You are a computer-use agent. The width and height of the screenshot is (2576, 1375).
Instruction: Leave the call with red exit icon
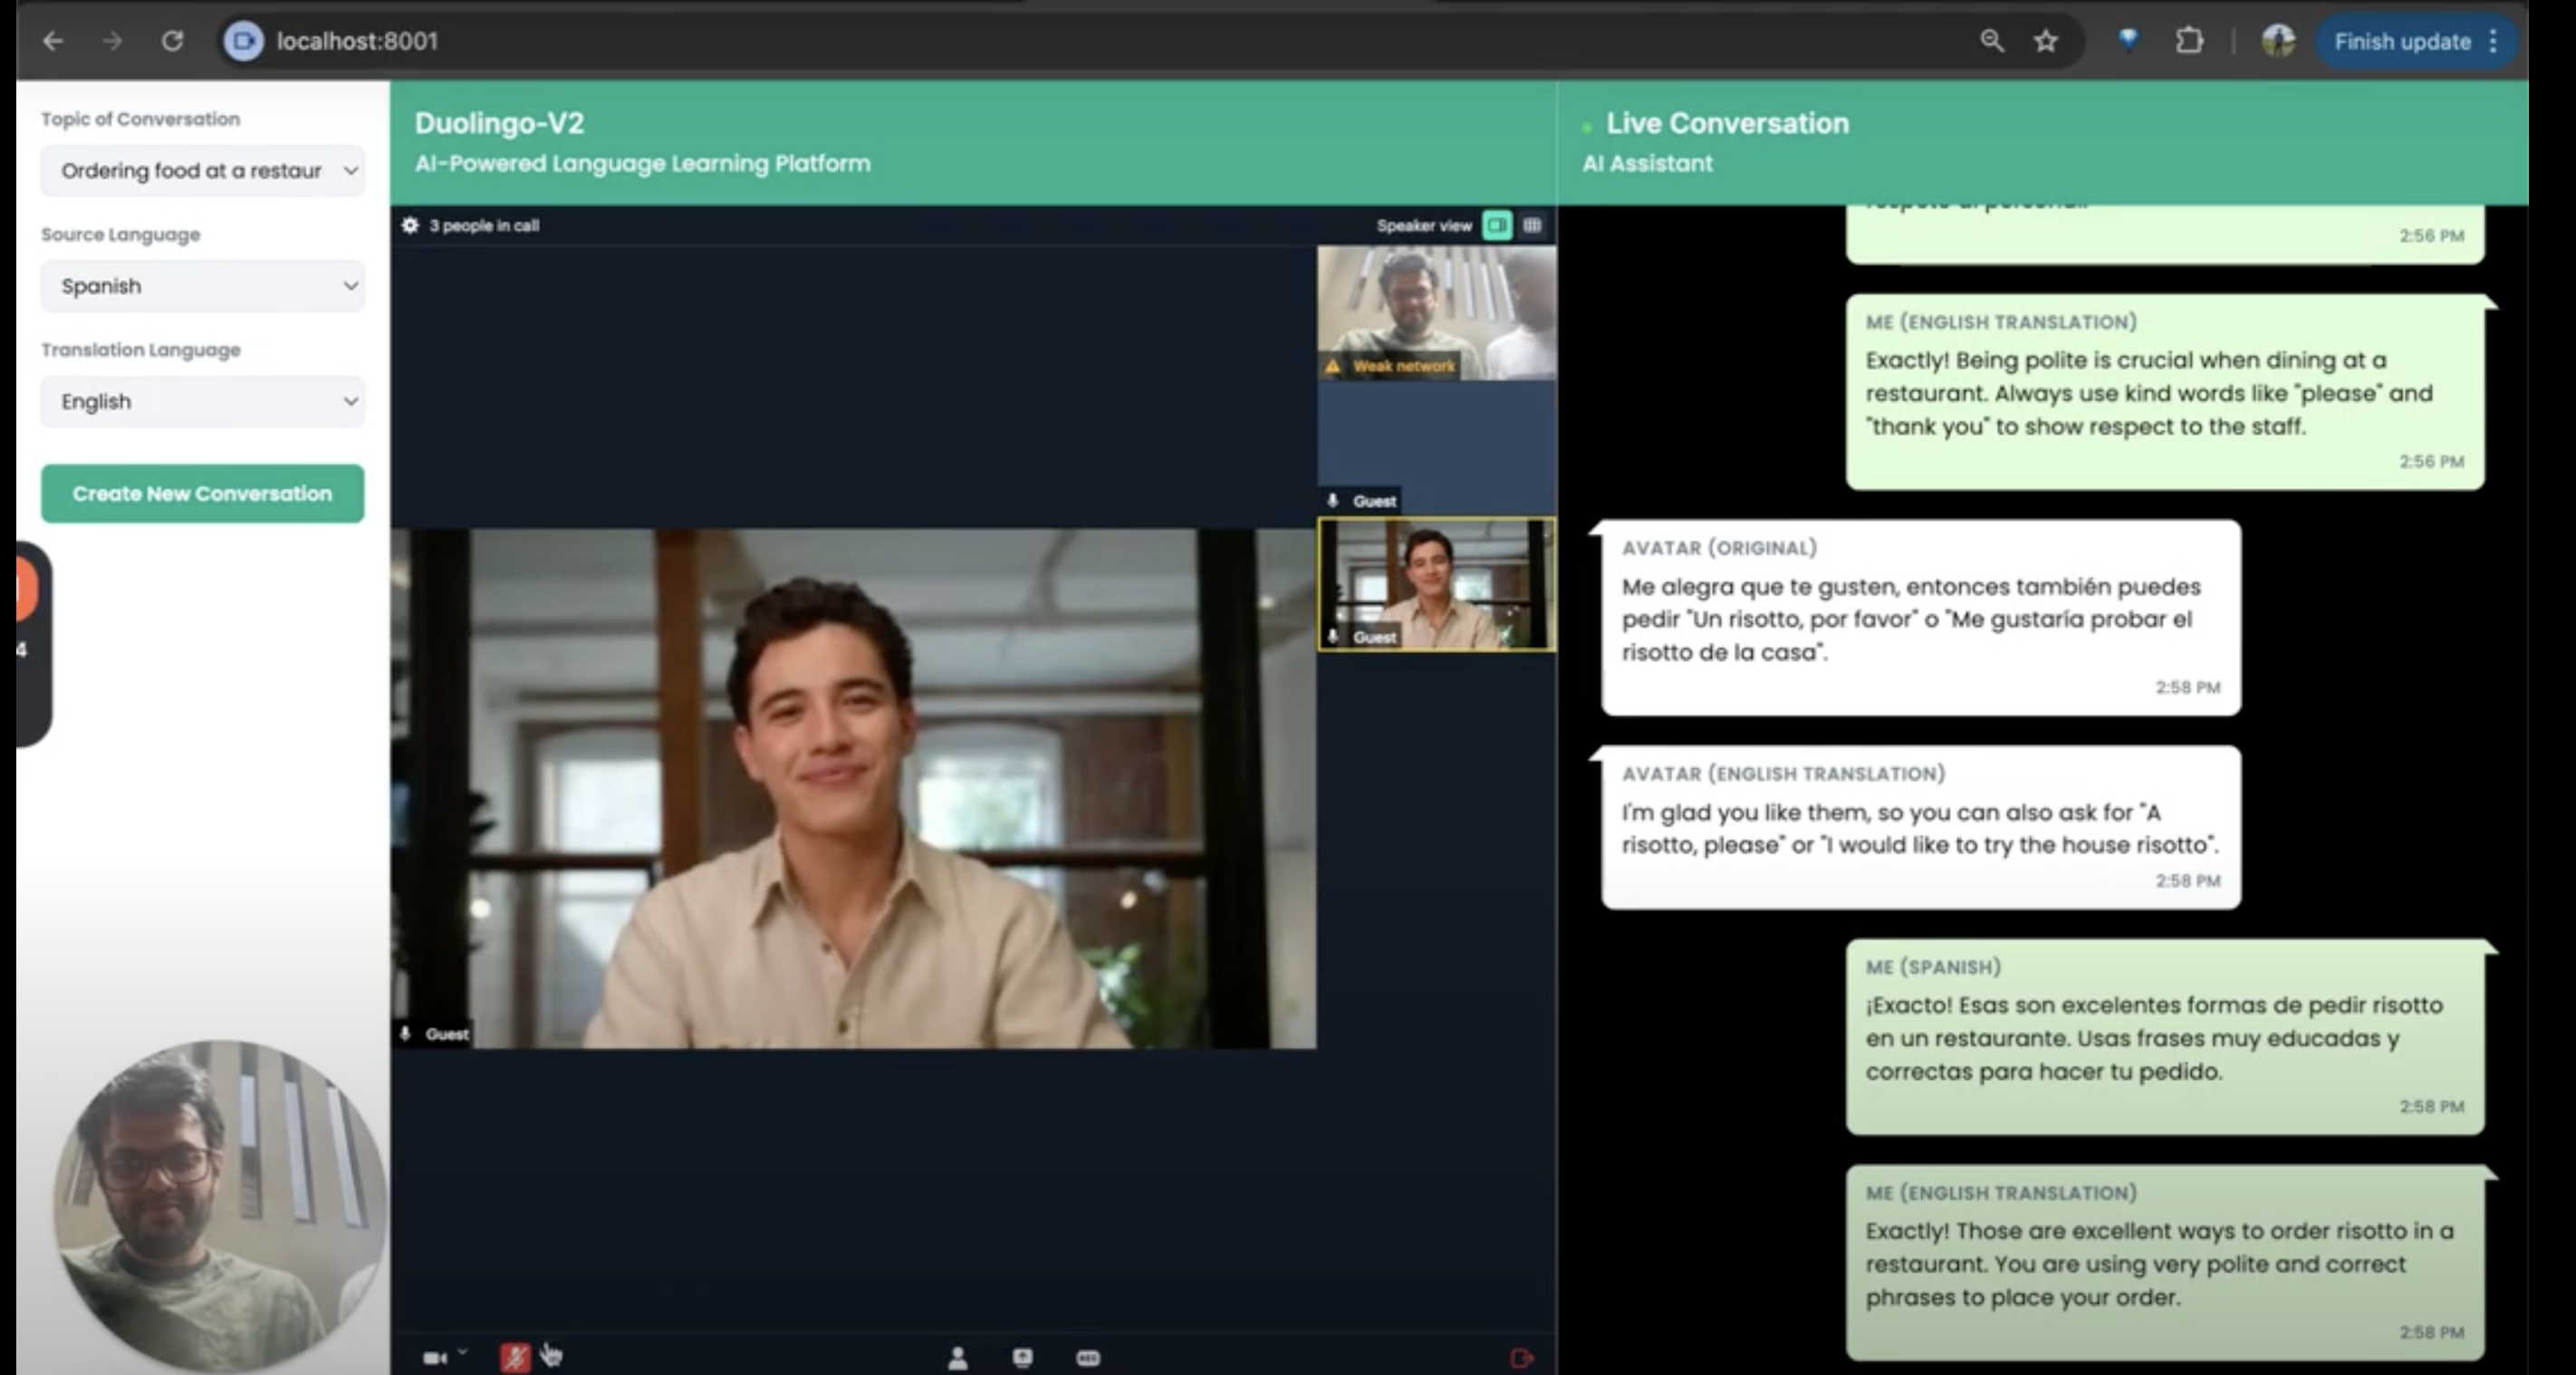pos(1521,1357)
